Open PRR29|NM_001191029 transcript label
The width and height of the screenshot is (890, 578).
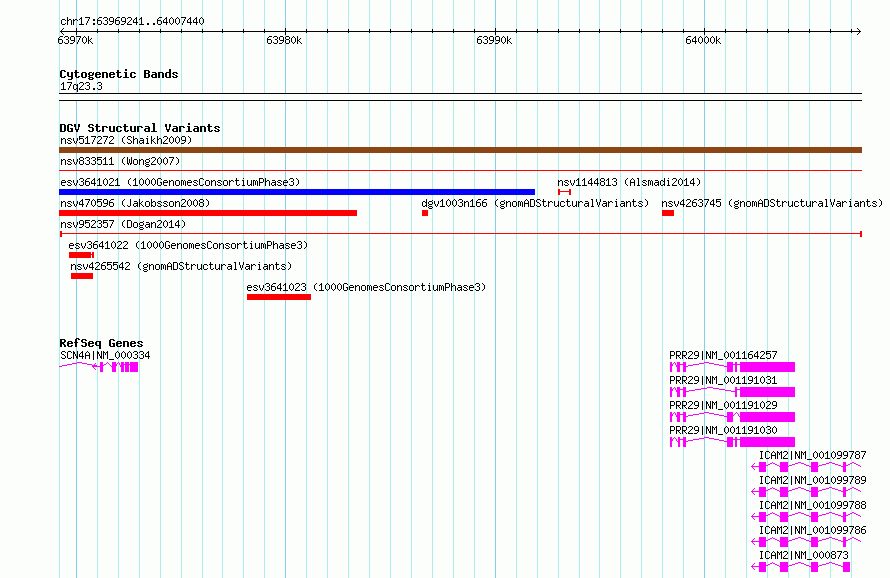click(723, 405)
